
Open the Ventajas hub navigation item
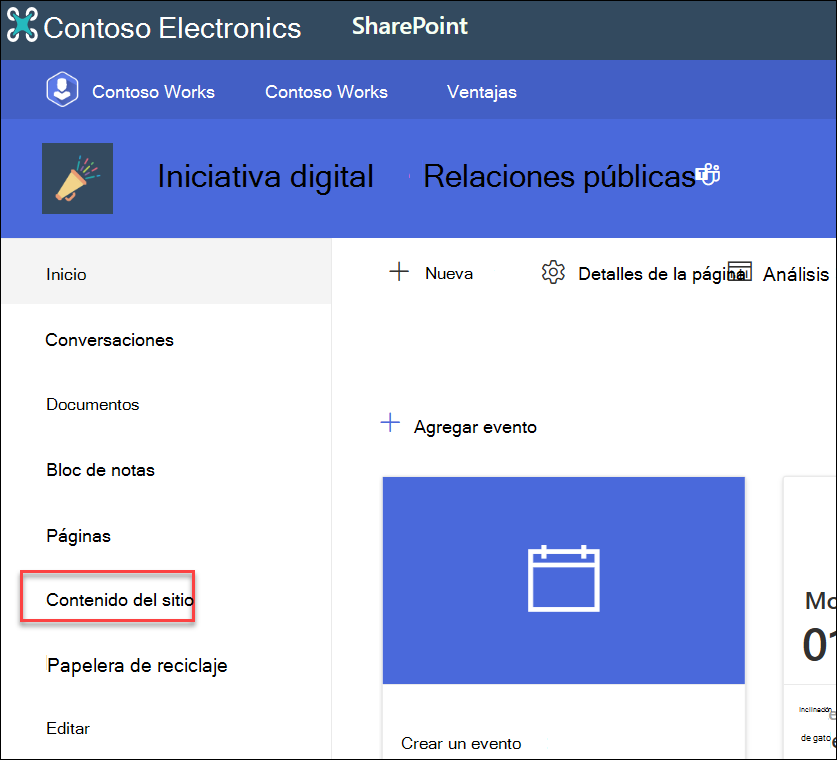(x=481, y=92)
